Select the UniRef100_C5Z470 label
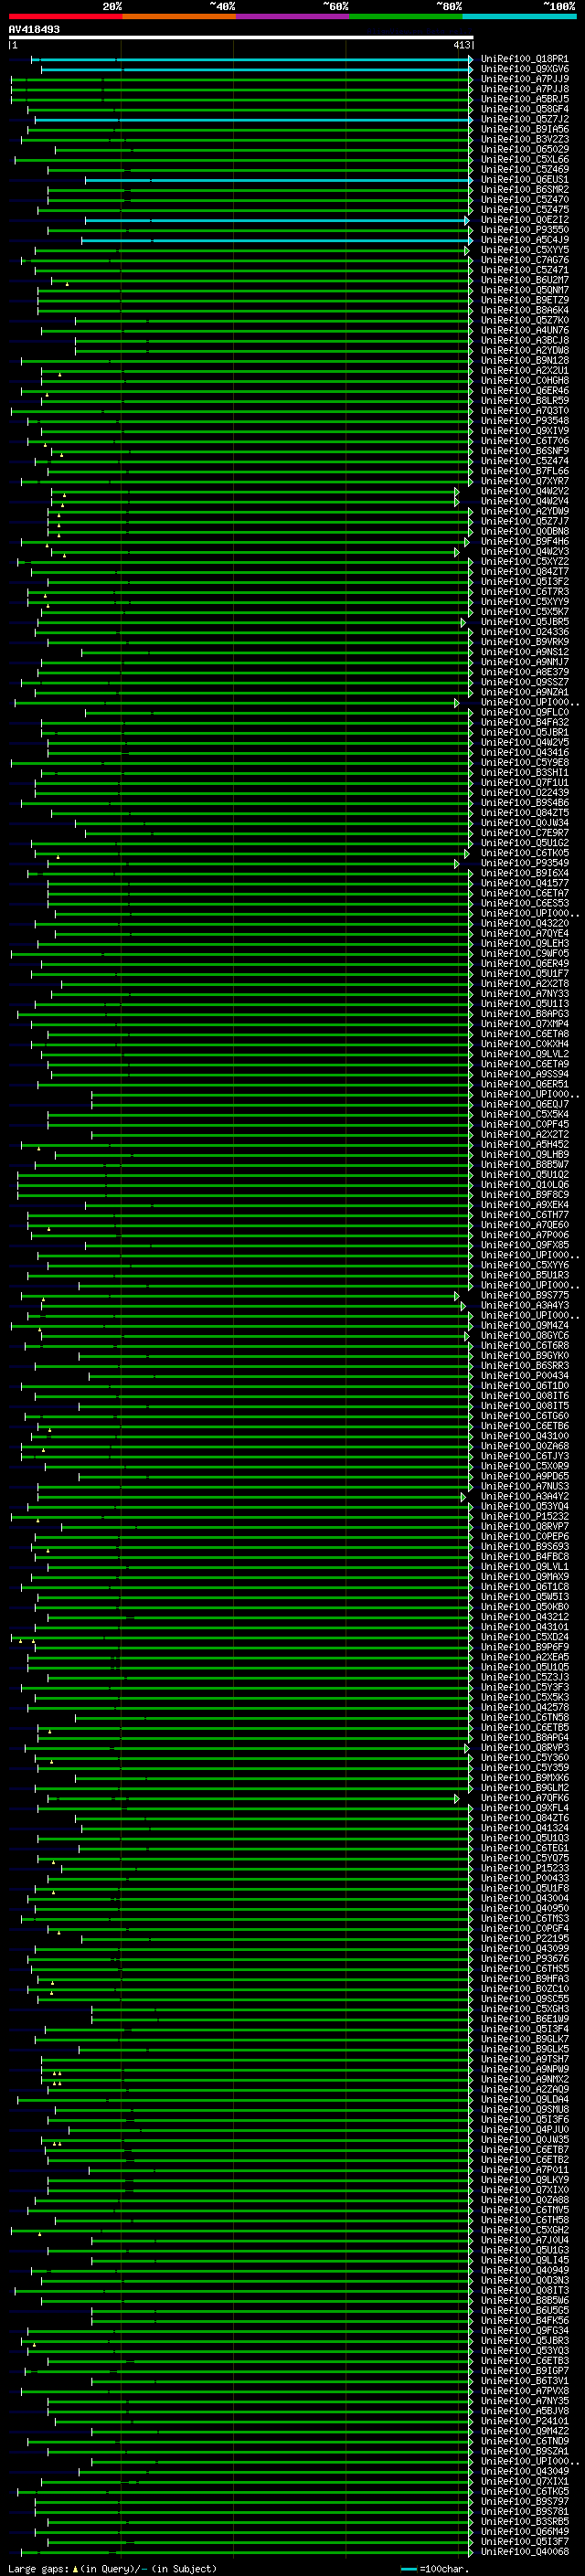585x2576 pixels. 524,200
